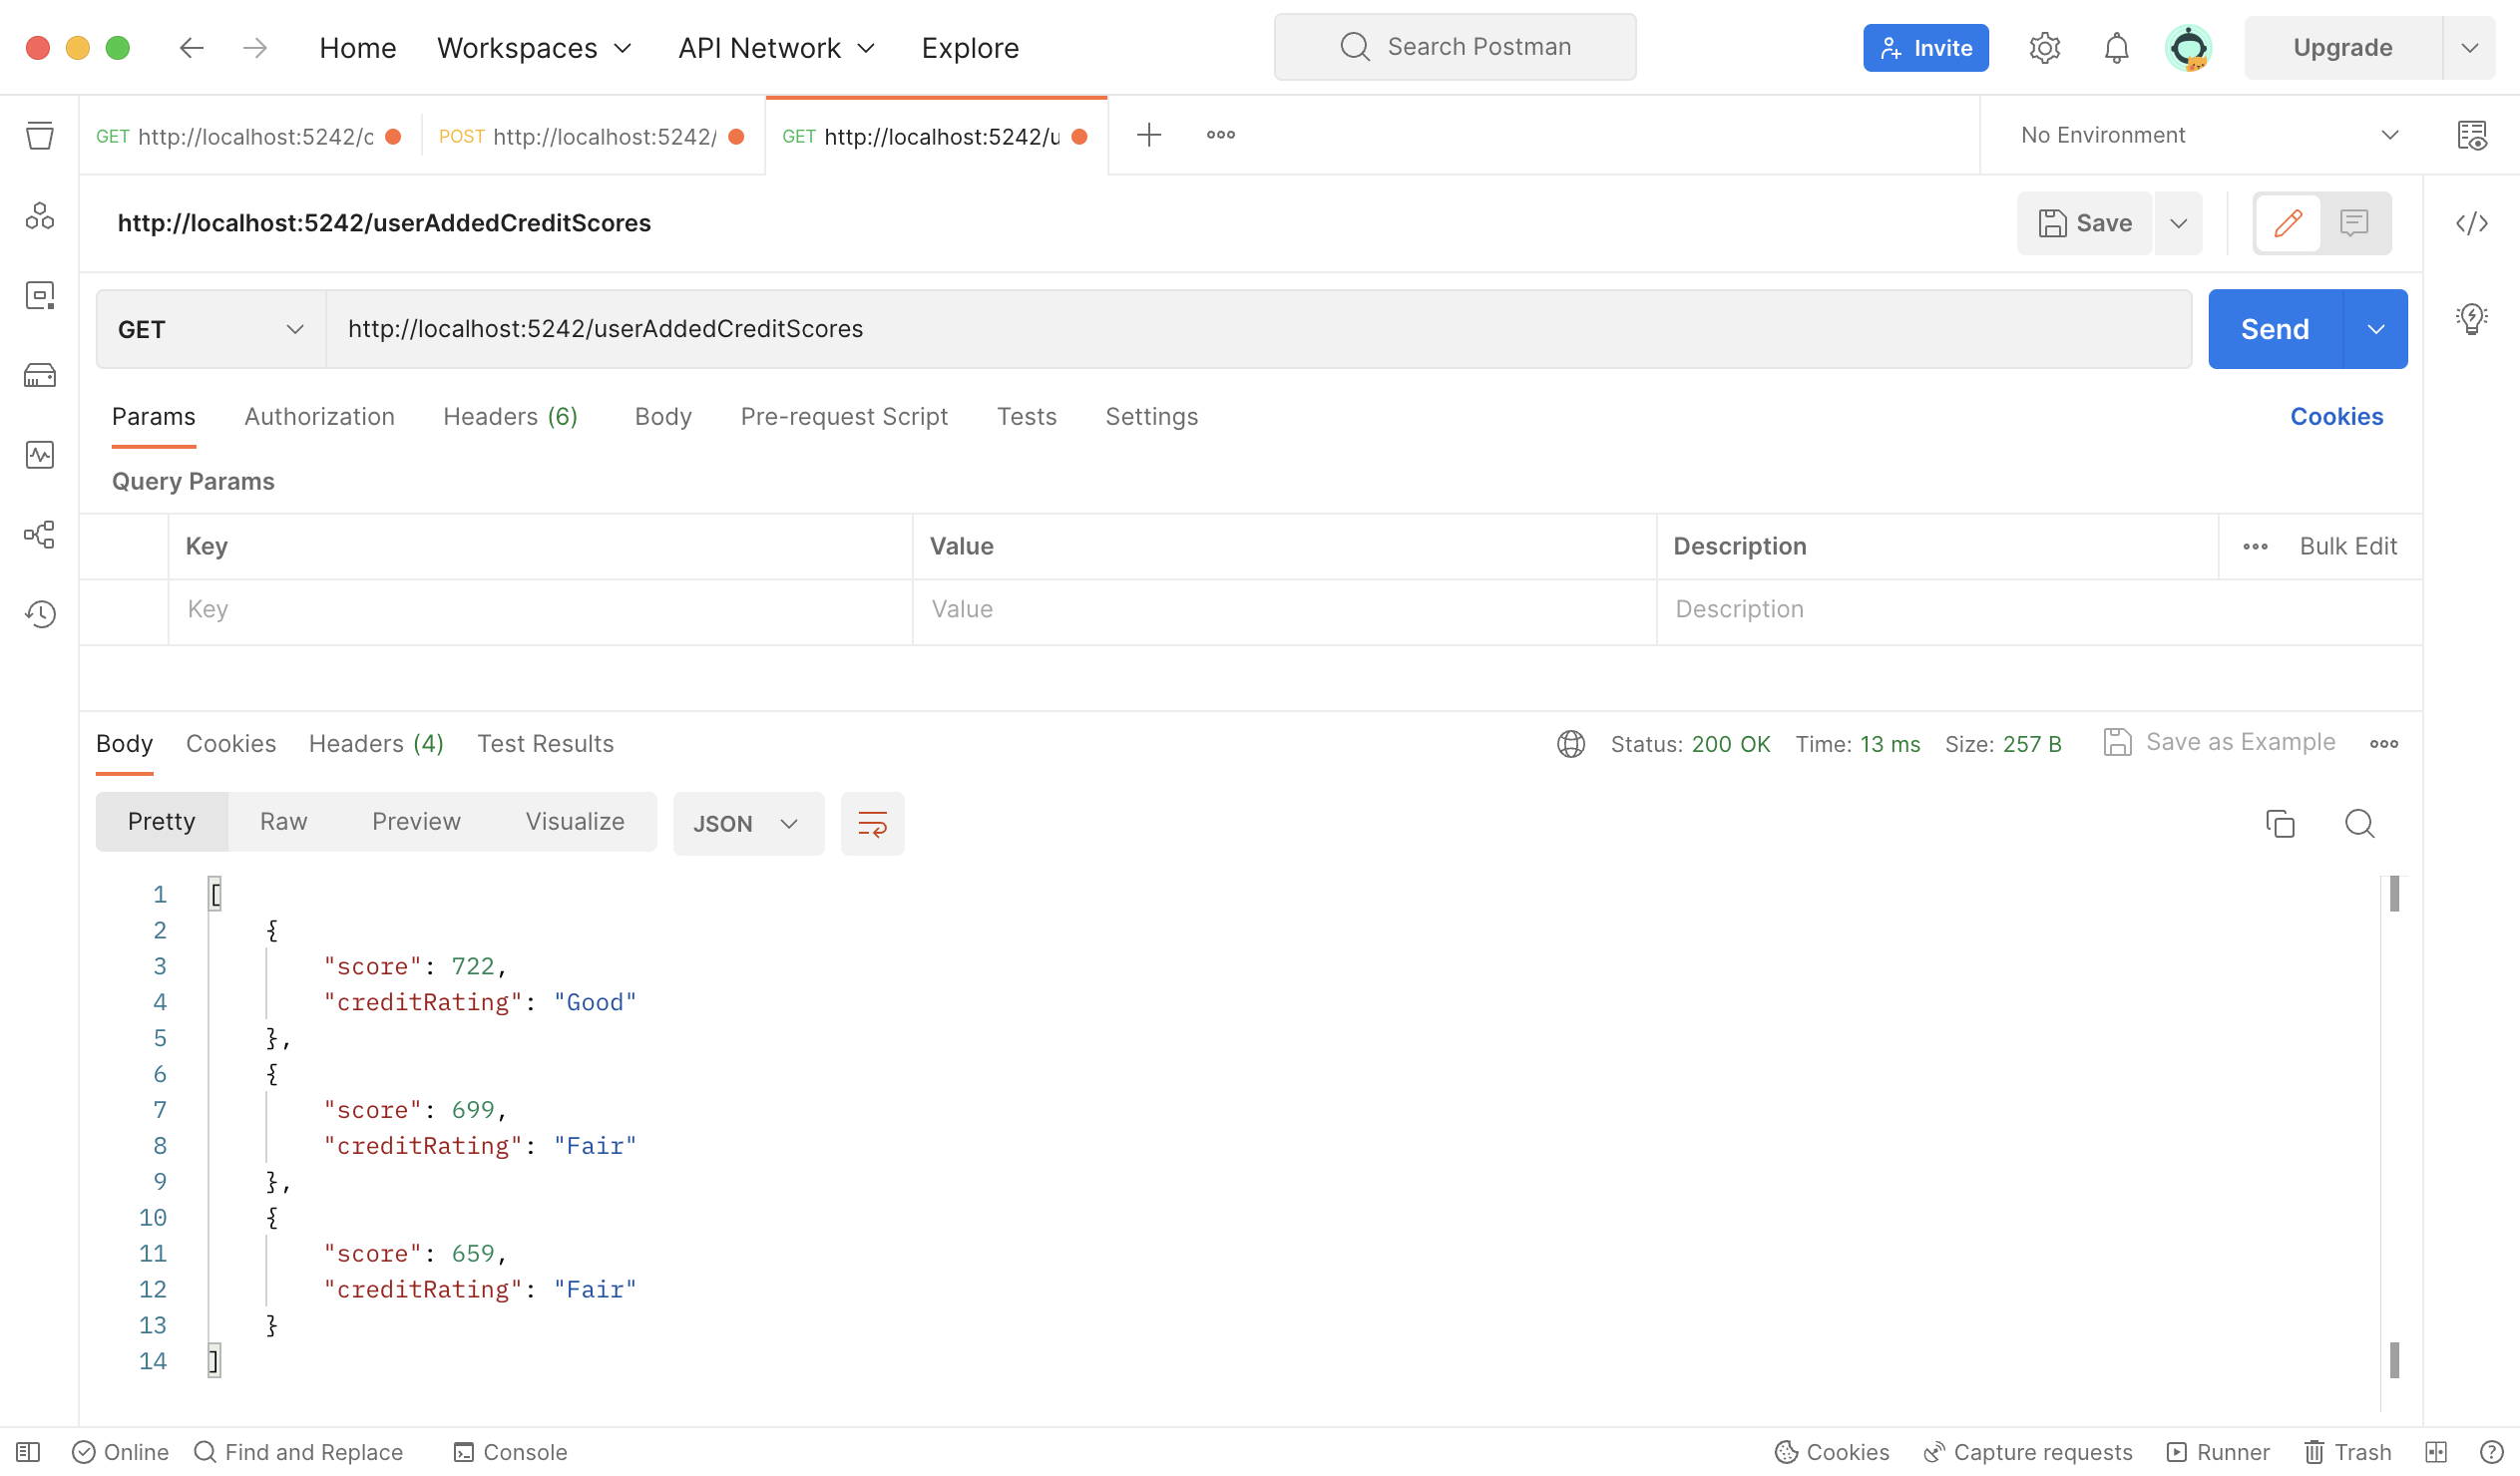Screen dimensions: 2520x1476
Task: Open the Mock Servers sidebar panel
Action: (x=40, y=375)
